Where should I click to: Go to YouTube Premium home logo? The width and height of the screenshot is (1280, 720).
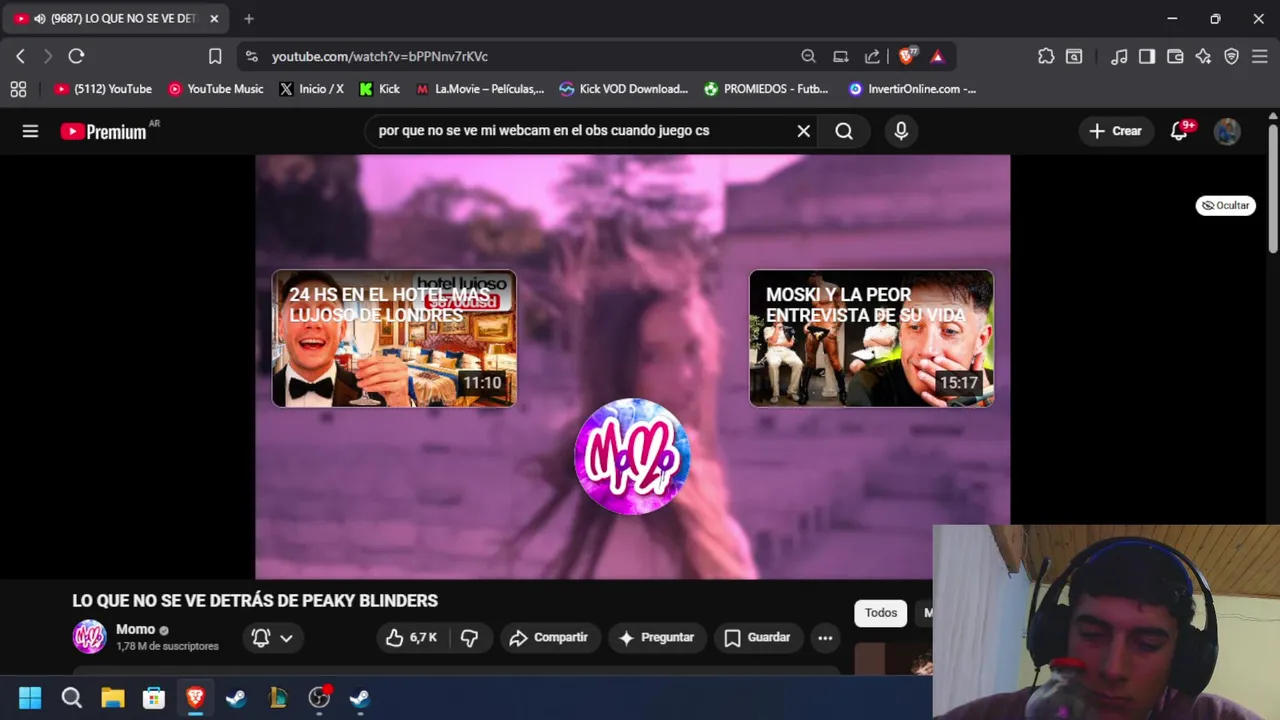pos(103,131)
